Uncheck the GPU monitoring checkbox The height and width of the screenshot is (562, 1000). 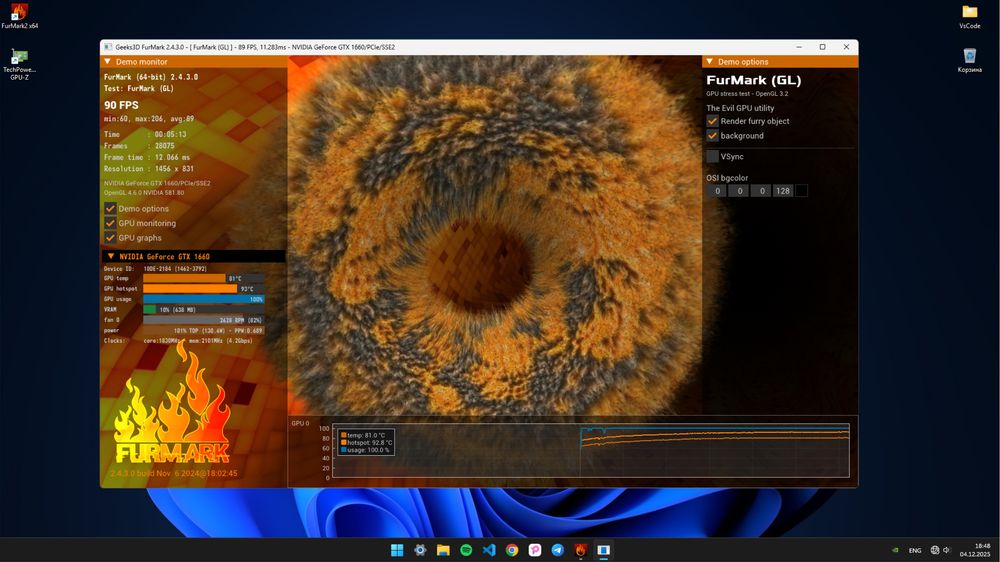[110, 223]
